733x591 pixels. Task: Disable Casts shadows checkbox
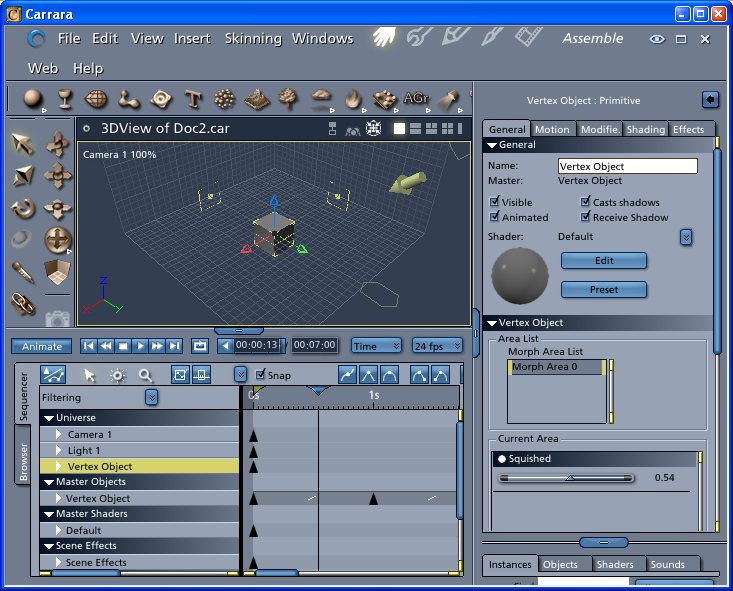(x=585, y=202)
